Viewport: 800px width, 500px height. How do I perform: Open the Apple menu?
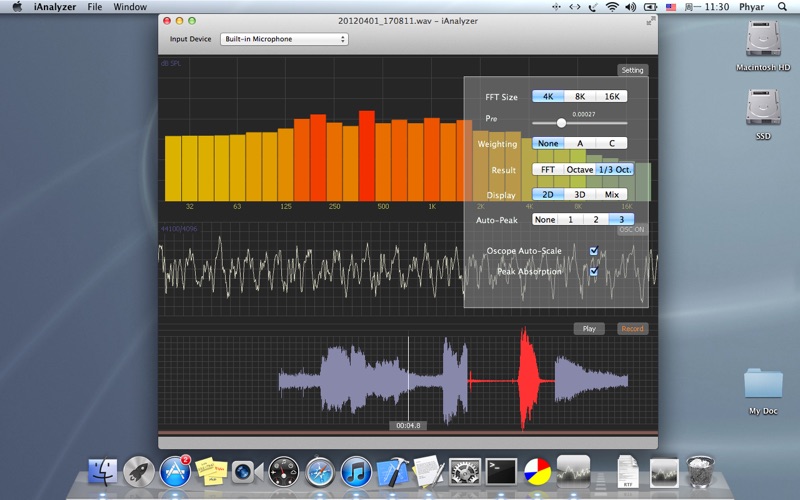tap(17, 7)
